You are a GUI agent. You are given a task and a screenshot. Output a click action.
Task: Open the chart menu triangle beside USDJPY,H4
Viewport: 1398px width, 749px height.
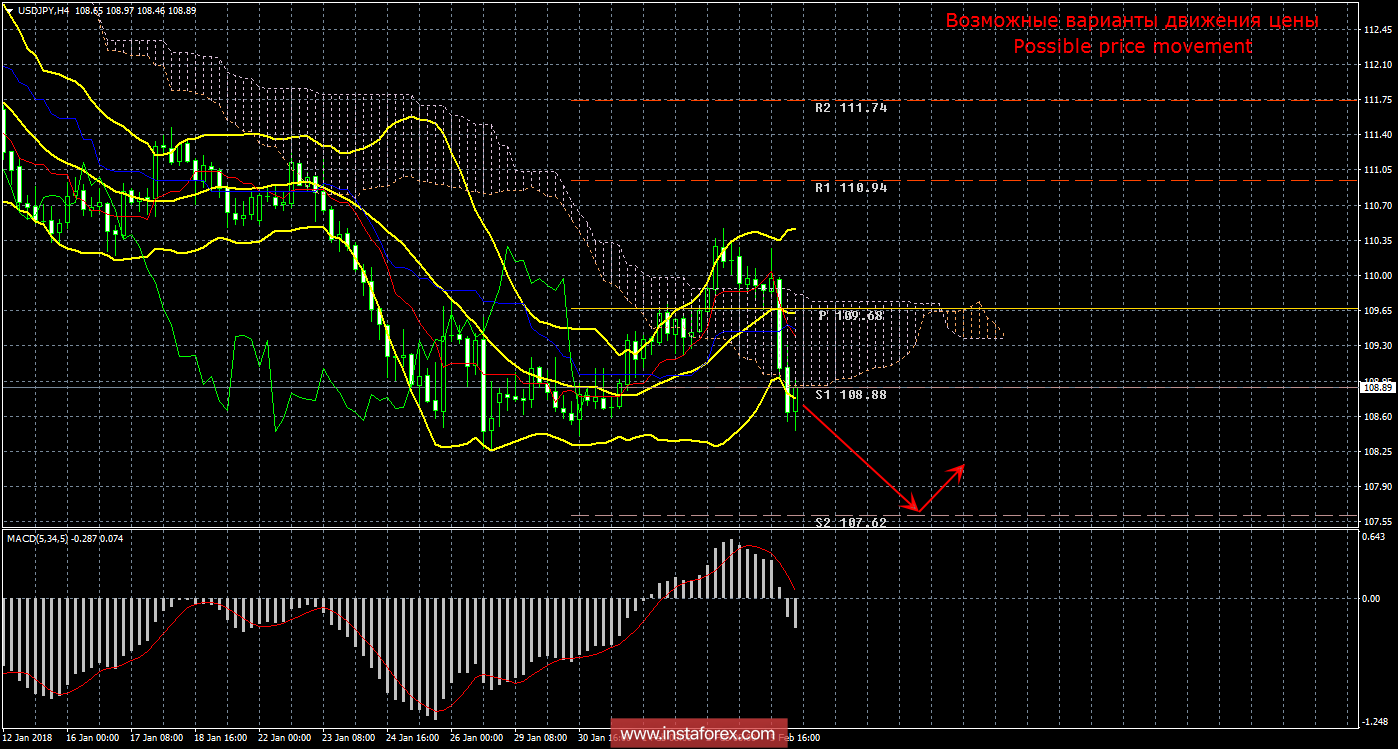tap(9, 8)
